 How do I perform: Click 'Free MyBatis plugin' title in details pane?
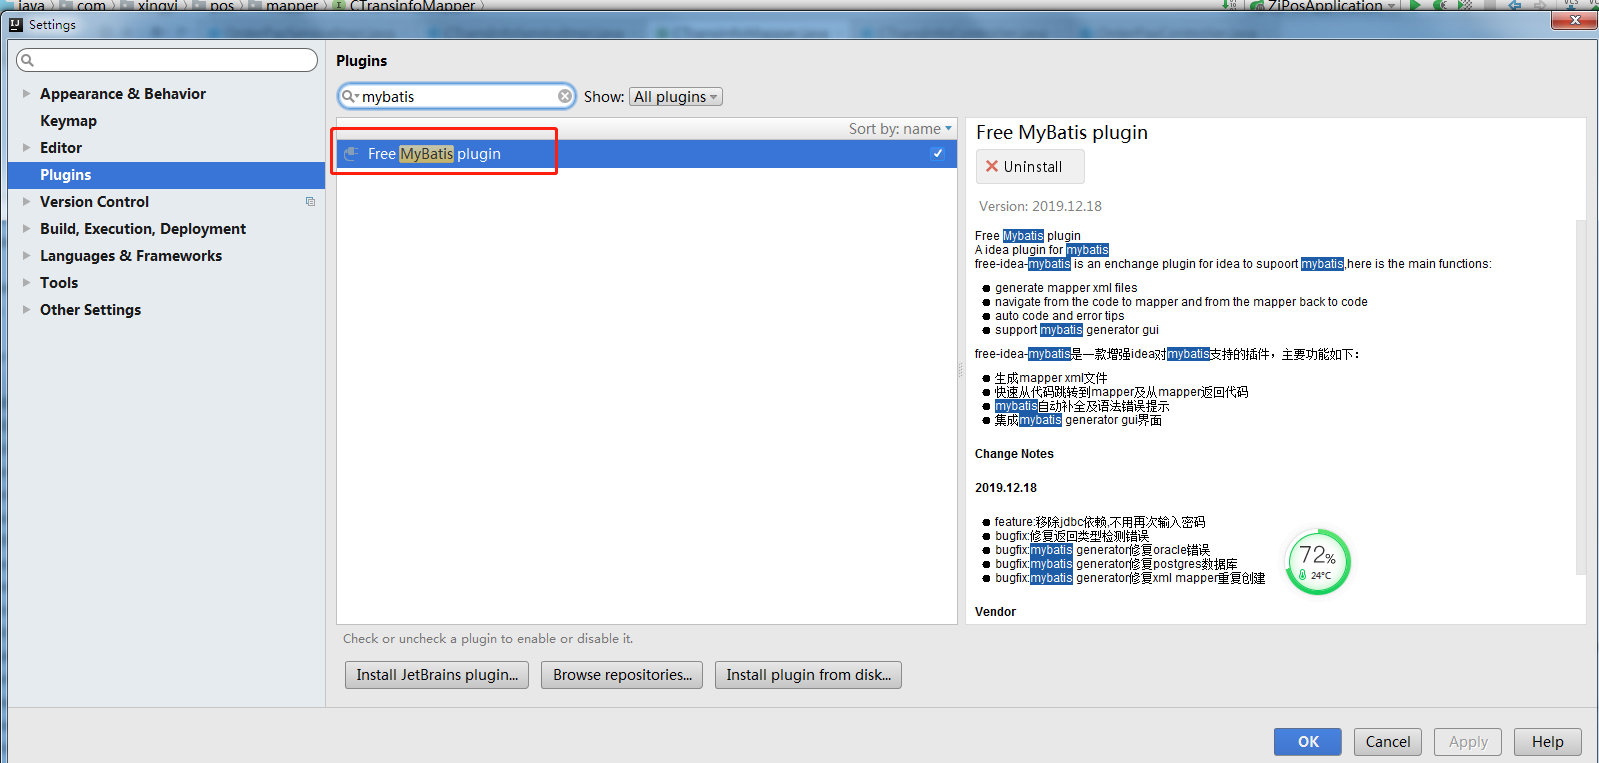point(1061,133)
